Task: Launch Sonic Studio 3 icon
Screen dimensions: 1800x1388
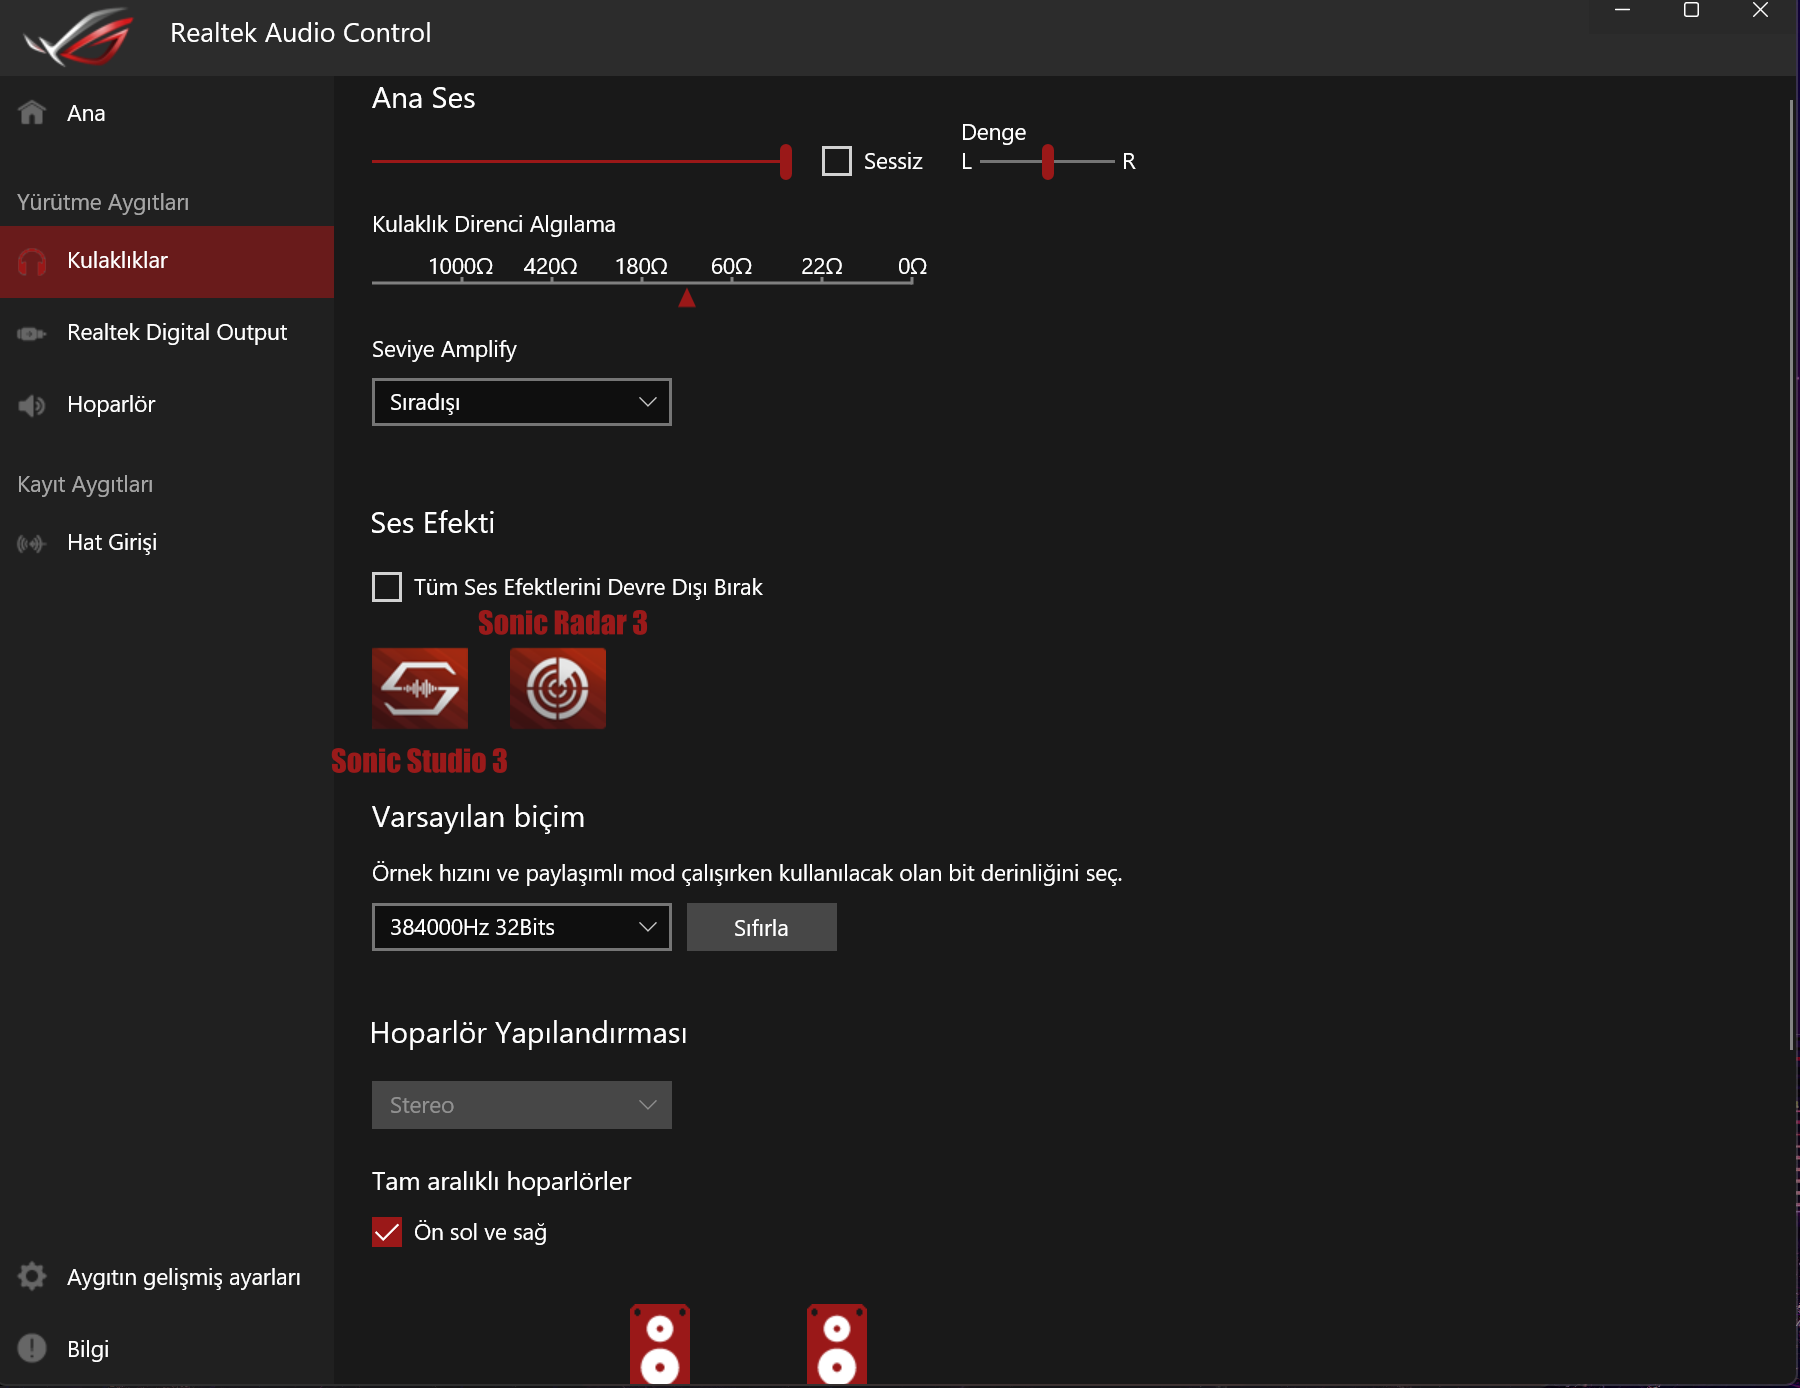Action: 420,688
